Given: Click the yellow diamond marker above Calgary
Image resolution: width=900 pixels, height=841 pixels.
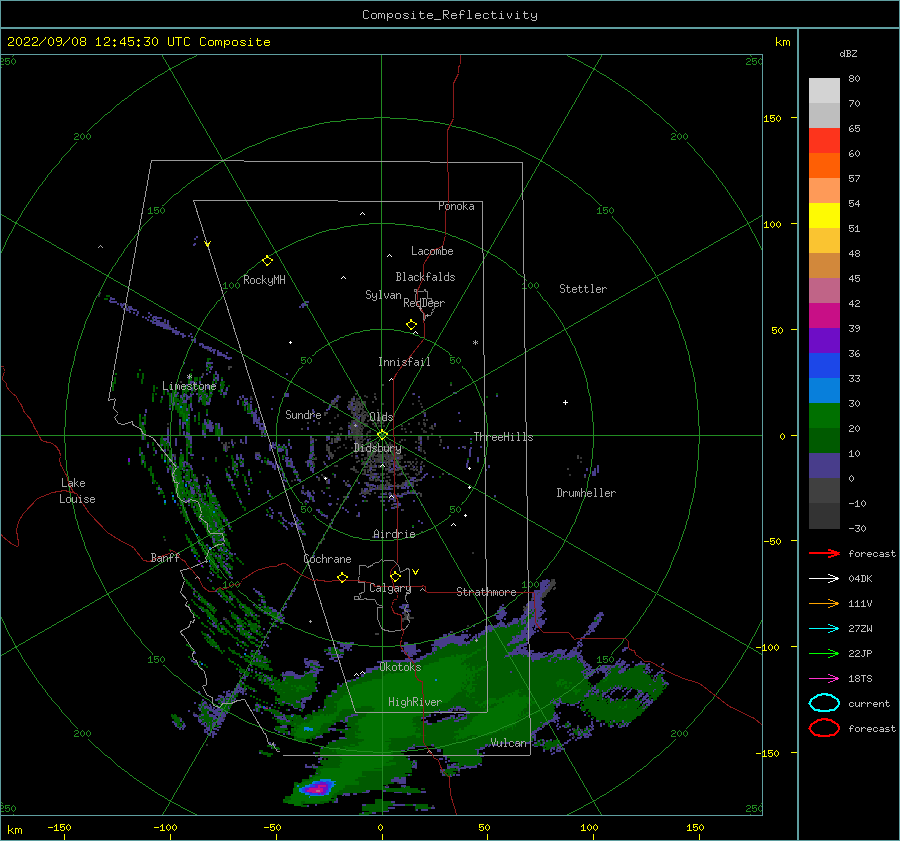Looking at the screenshot, I should pyautogui.click(x=395, y=576).
